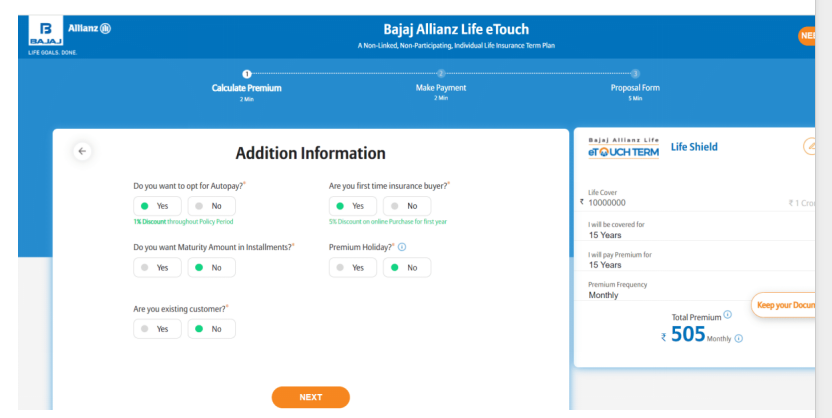Click step 2 circle in progress bar
This screenshot has height=418, width=832.
tap(441, 74)
